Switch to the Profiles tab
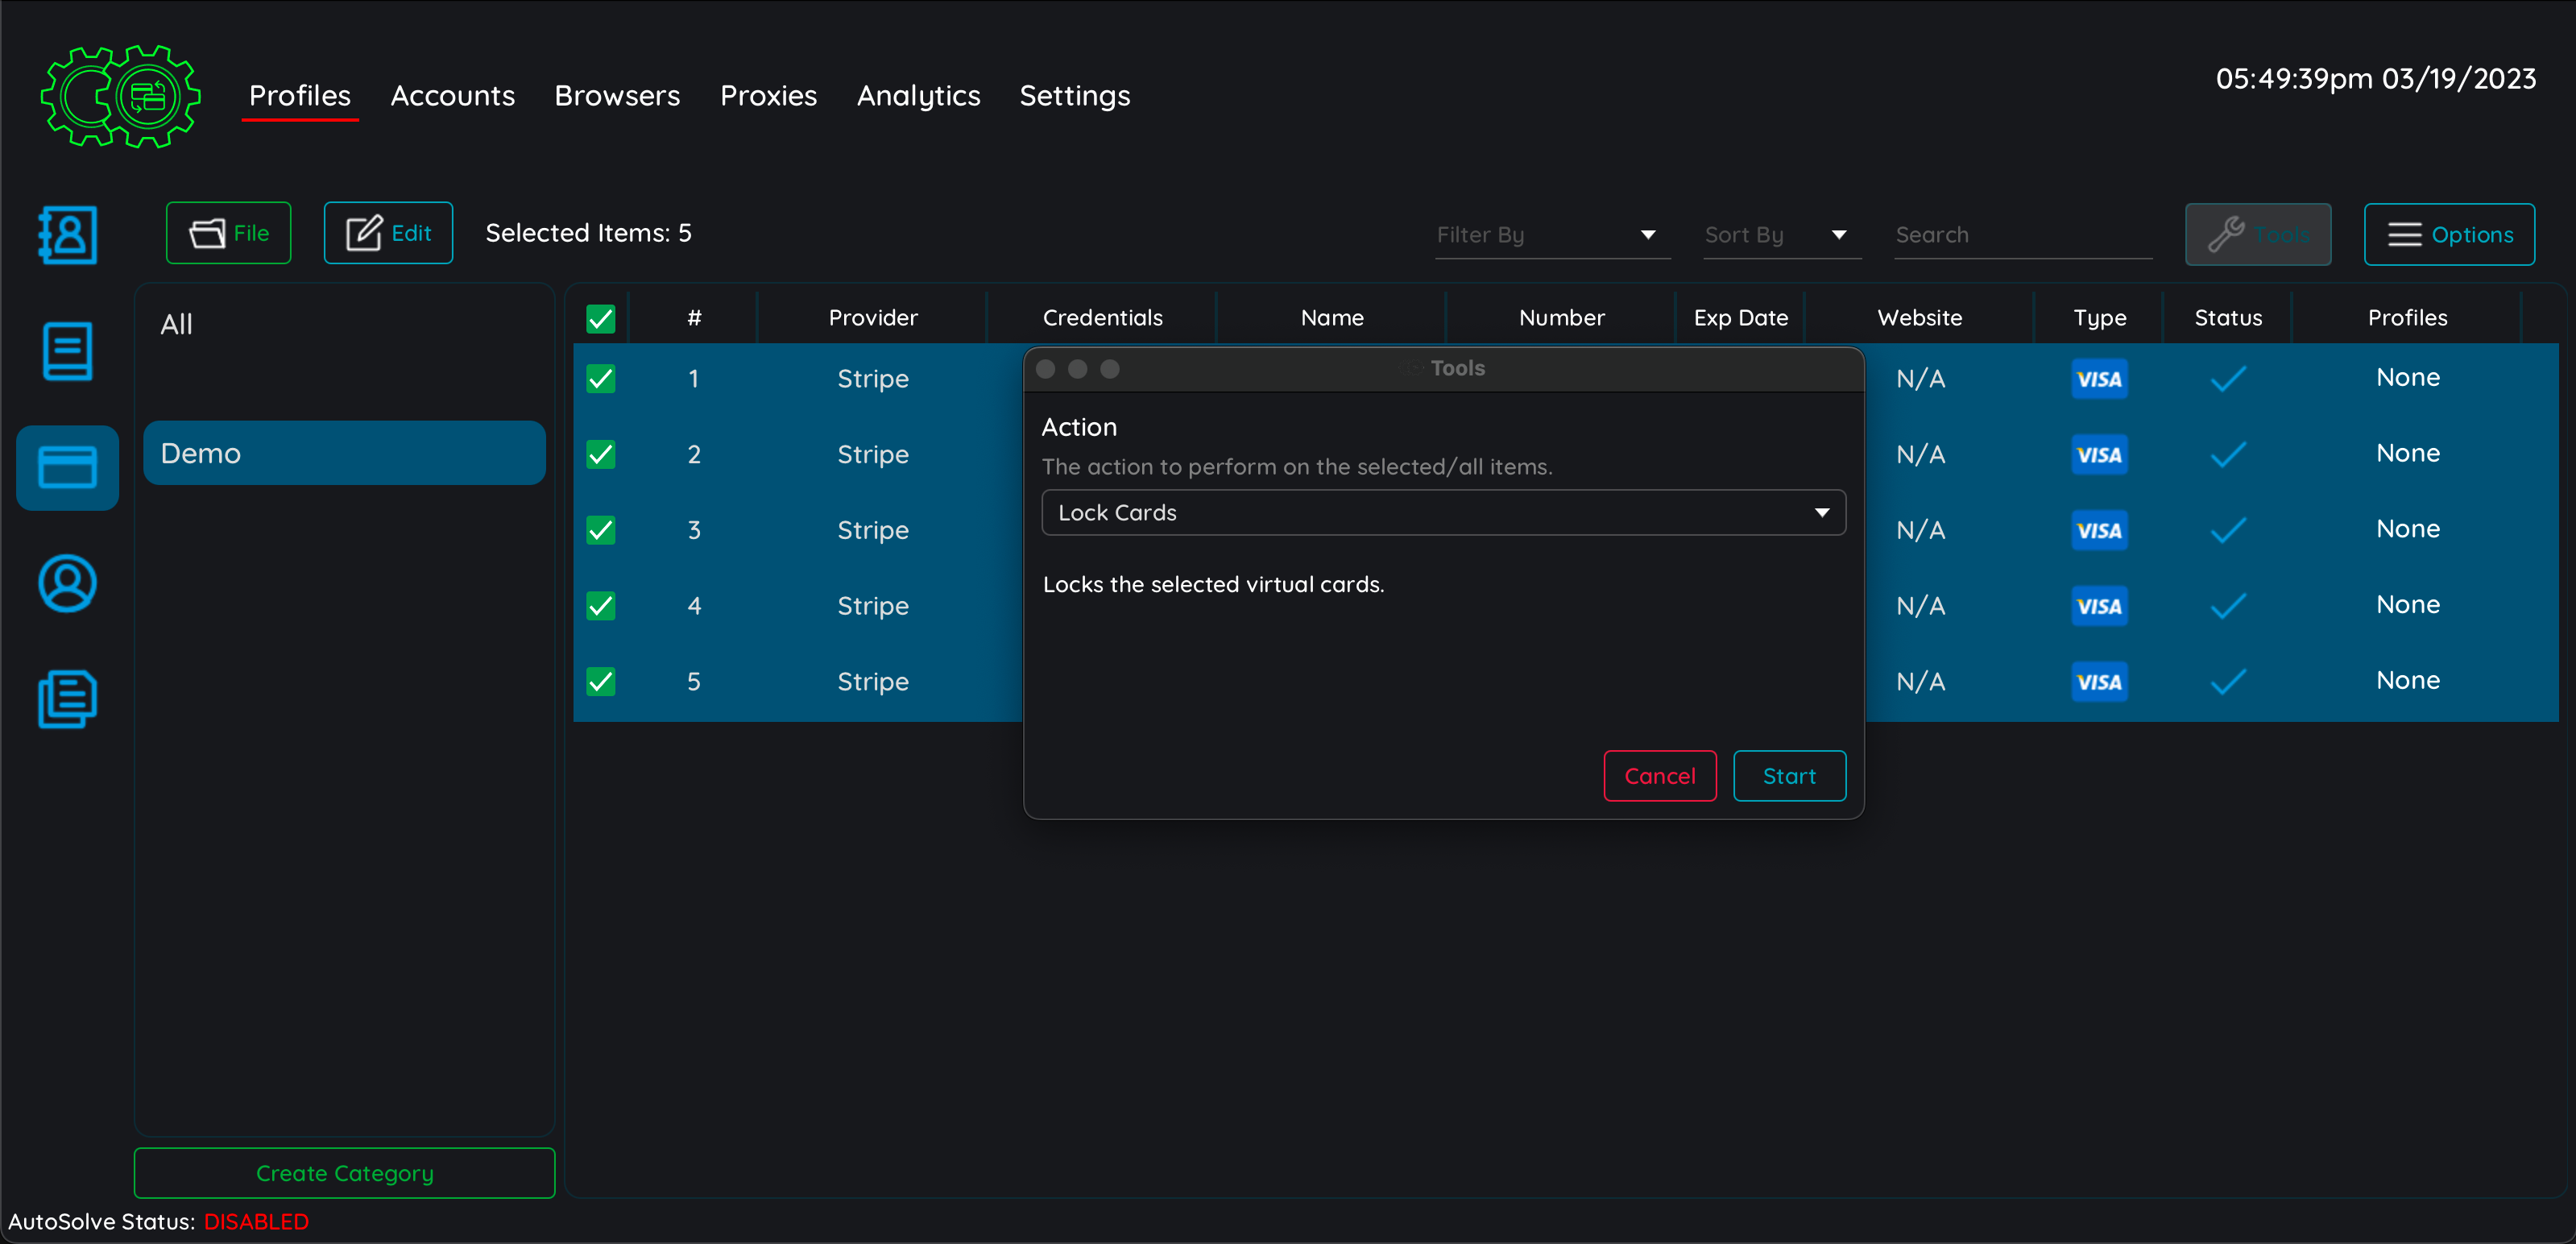Screen dimensions: 2576x1244 pos(300,96)
